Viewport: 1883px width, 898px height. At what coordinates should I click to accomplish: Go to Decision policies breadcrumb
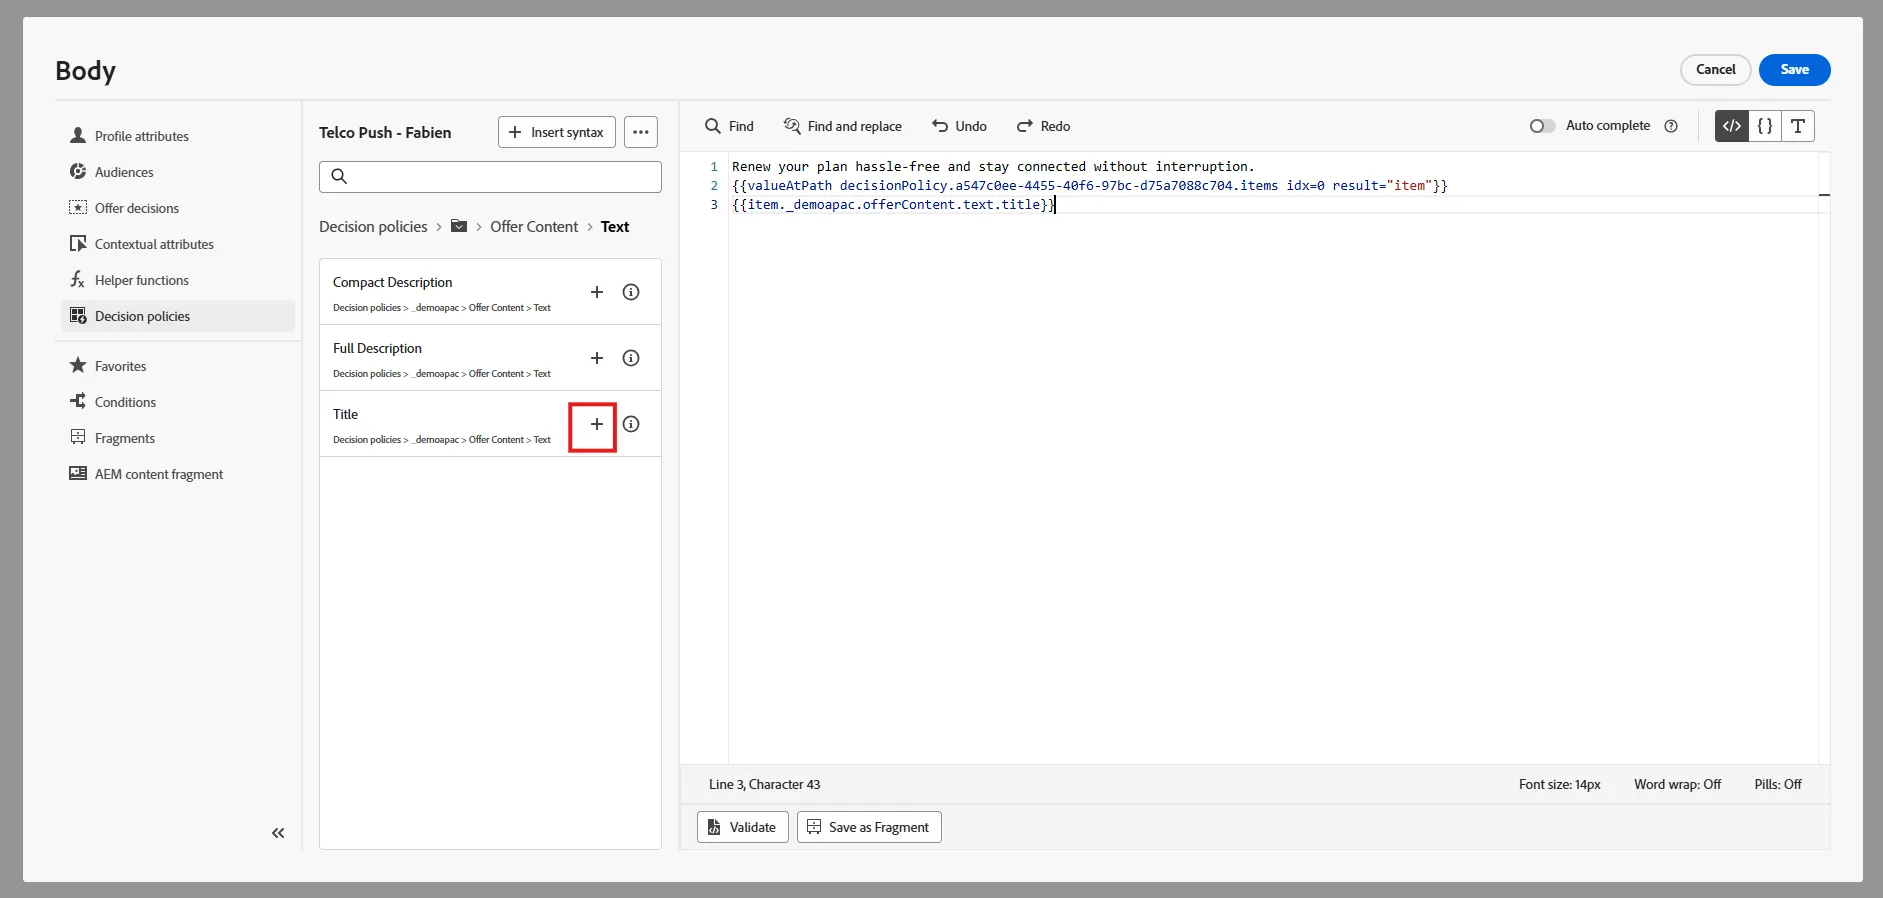pos(373,227)
